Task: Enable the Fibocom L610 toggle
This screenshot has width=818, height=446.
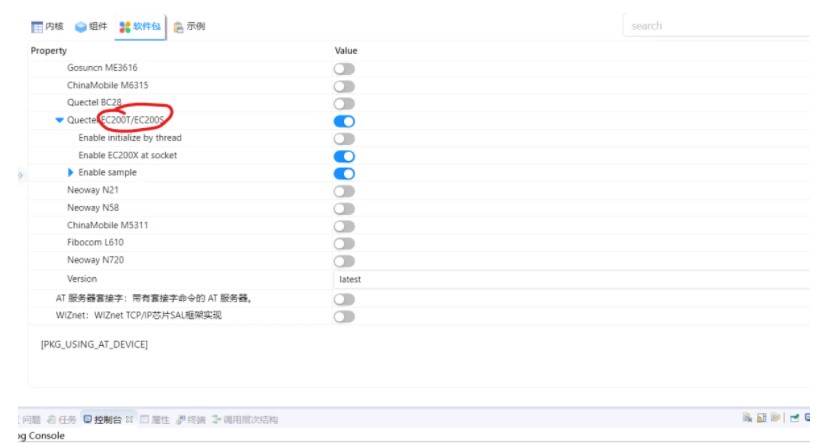Action: (x=344, y=244)
